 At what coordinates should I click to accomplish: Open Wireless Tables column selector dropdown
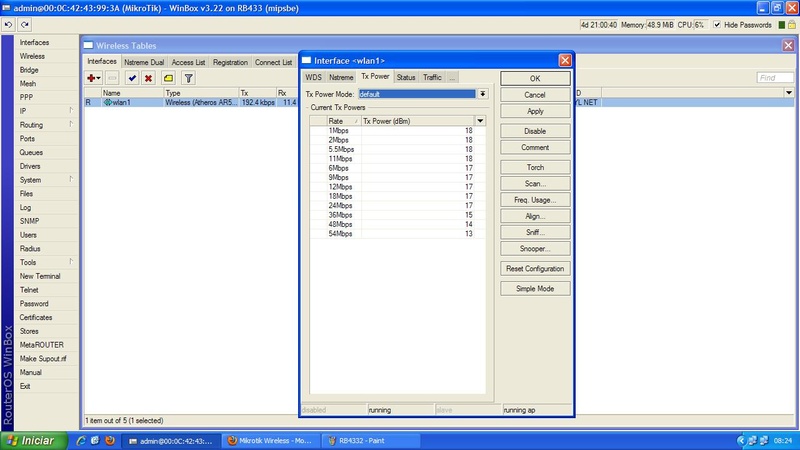click(789, 93)
